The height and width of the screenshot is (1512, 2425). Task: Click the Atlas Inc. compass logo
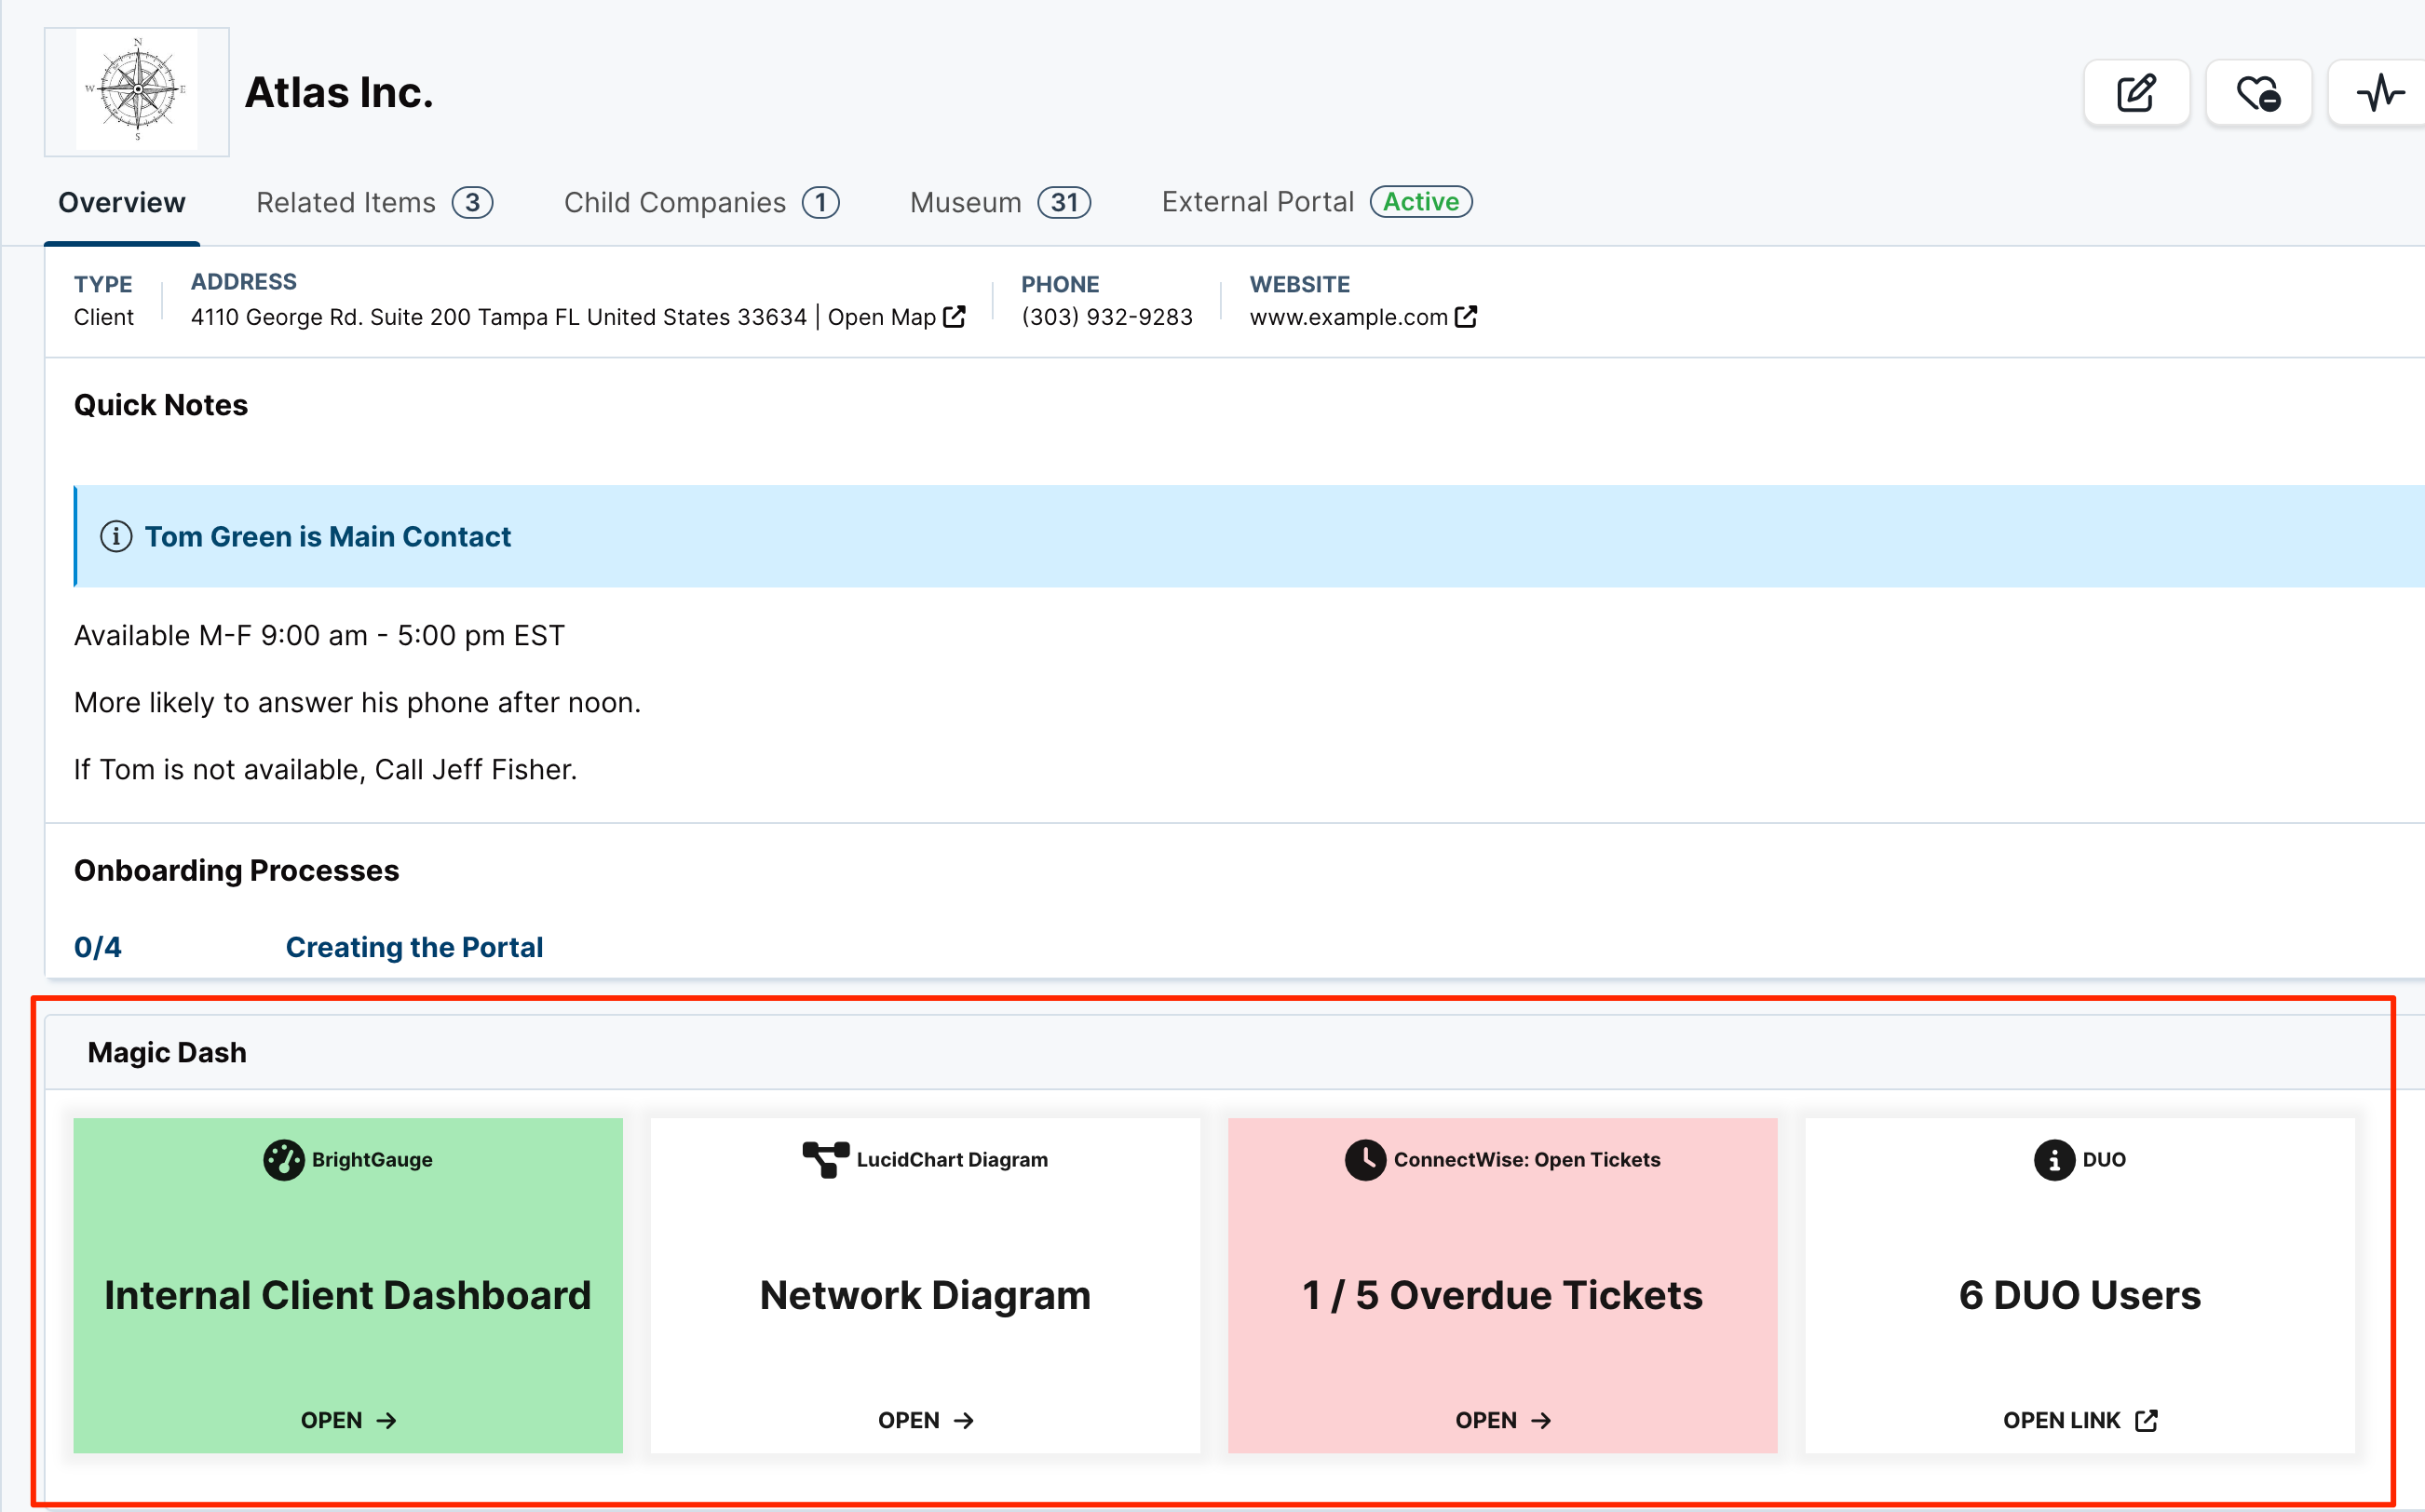pos(136,91)
